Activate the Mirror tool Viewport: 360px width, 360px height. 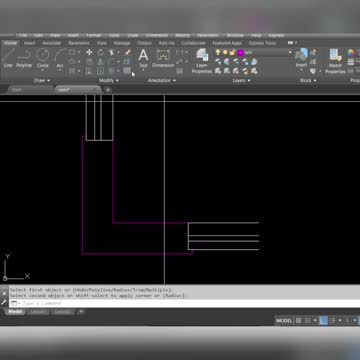[100, 62]
